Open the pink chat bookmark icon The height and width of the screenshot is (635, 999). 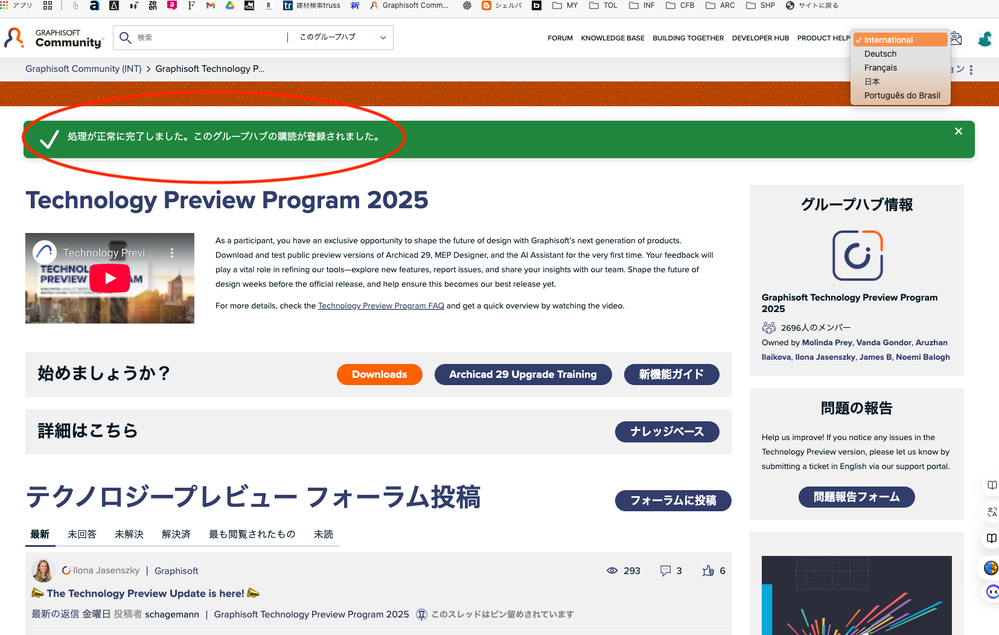(172, 6)
